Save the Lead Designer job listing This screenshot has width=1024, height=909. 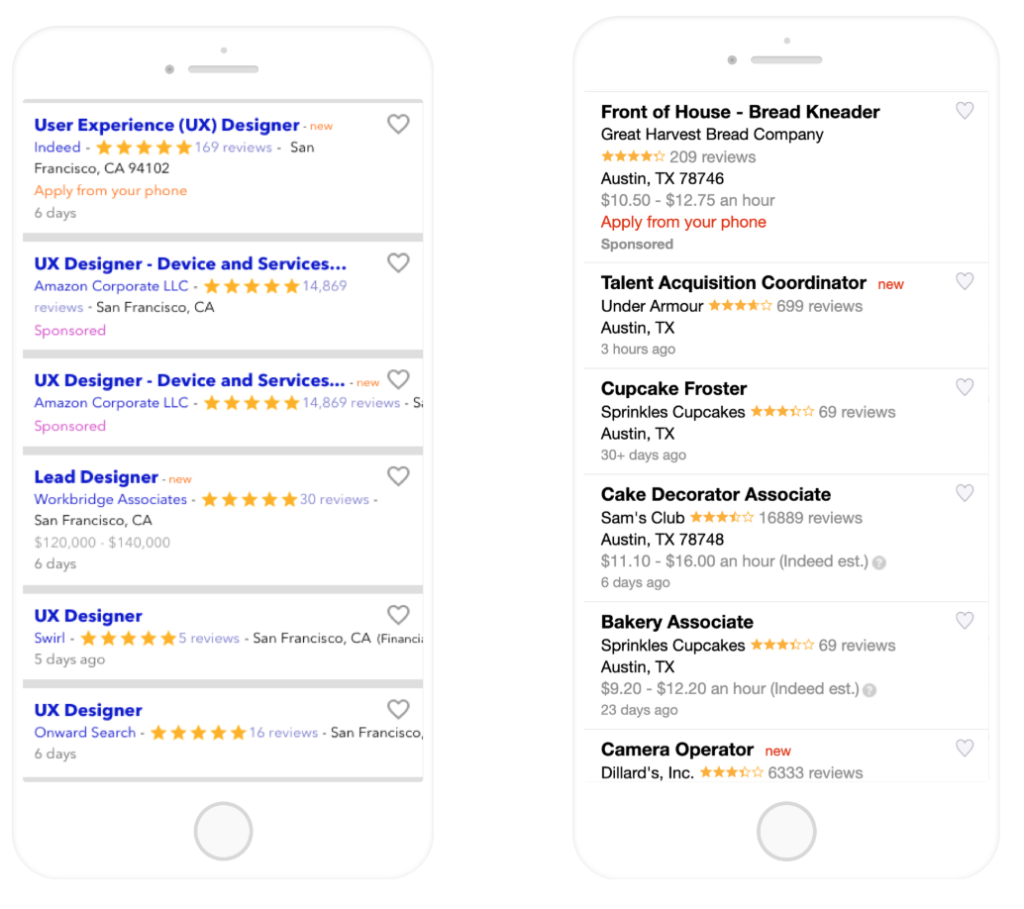coord(398,476)
